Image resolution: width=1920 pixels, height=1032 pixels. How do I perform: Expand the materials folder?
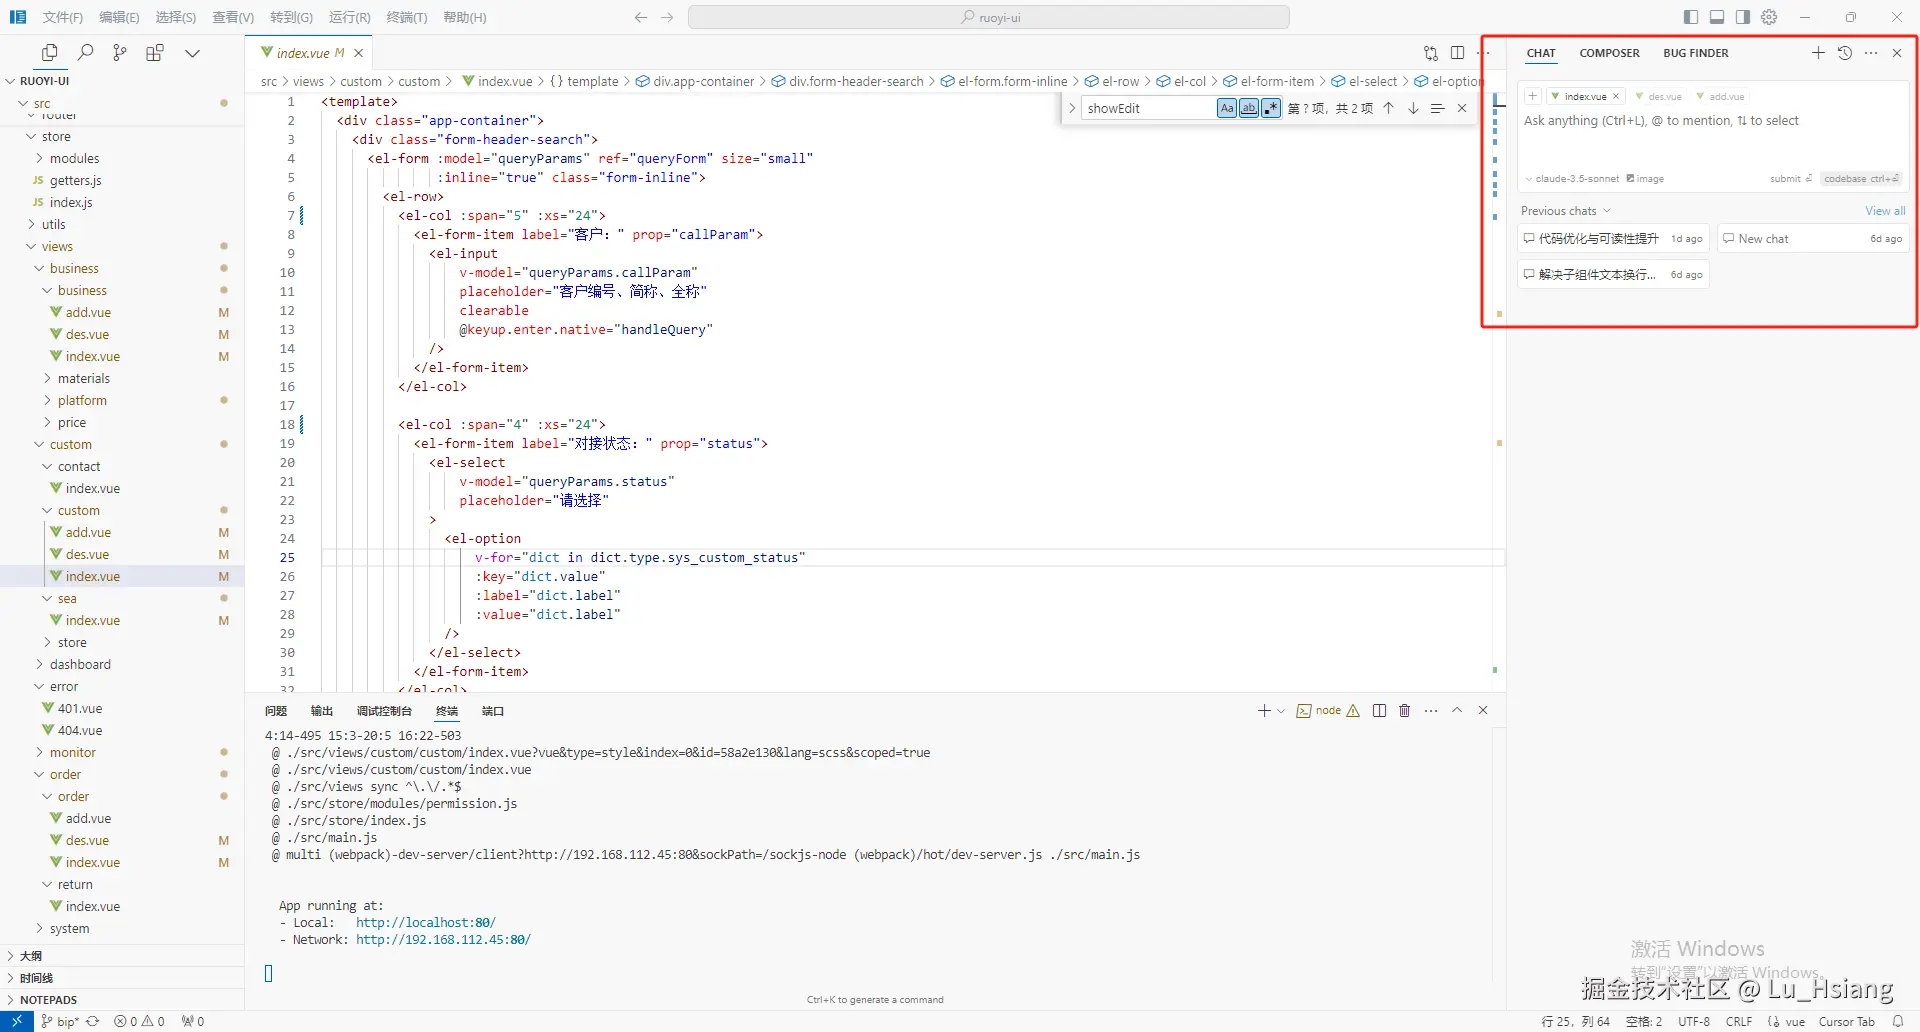click(x=84, y=379)
